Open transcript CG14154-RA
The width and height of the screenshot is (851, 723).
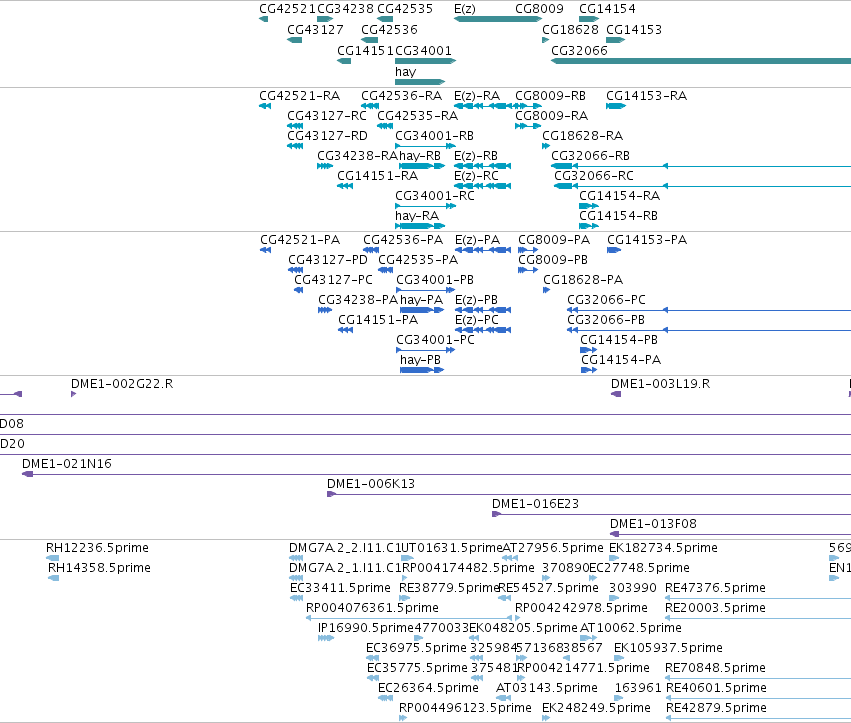coord(619,195)
